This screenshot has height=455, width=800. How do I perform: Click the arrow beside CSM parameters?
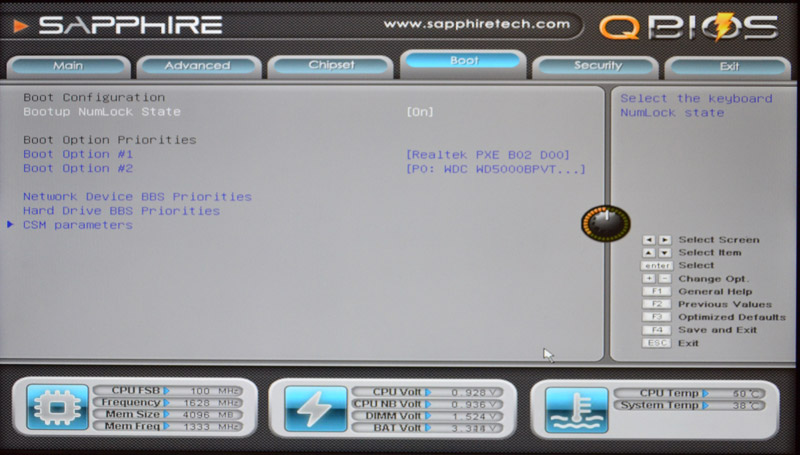[x=10, y=224]
